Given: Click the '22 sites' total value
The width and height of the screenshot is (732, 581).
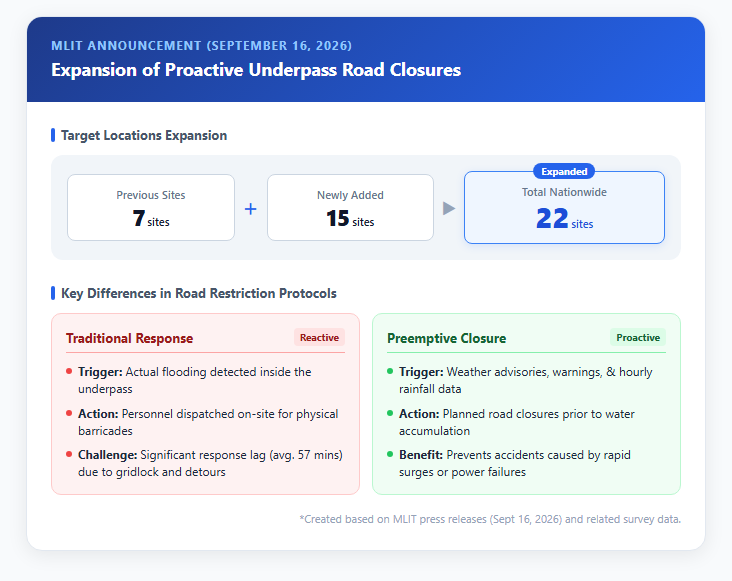Looking at the screenshot, I should point(564,219).
